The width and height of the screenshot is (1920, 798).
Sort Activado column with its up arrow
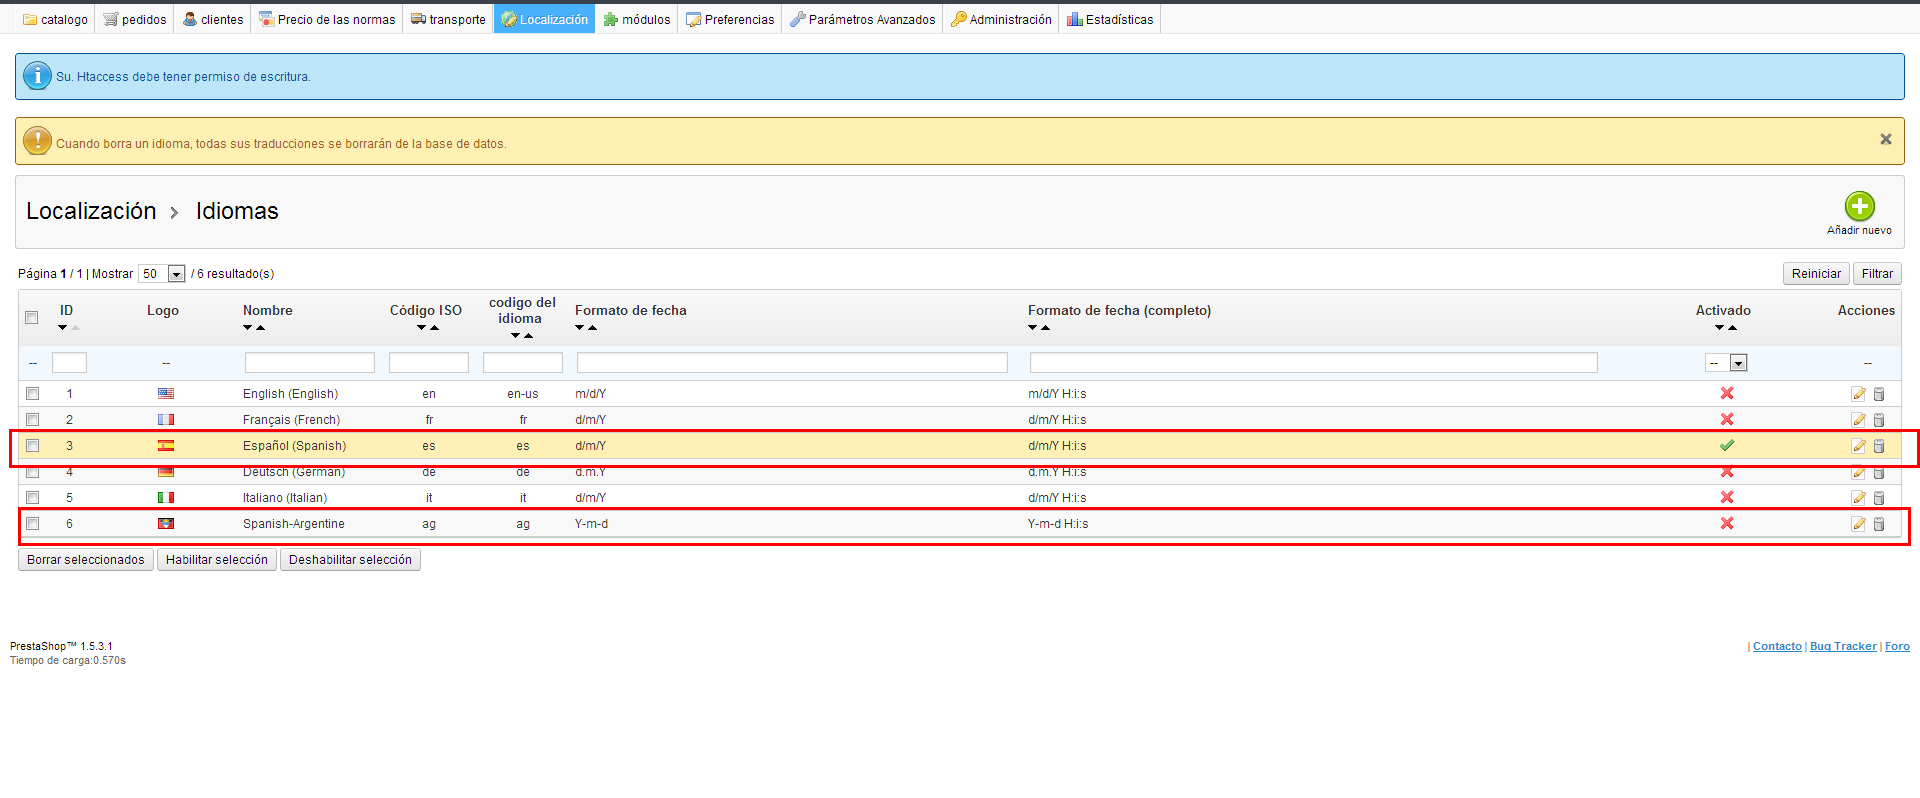(1733, 328)
